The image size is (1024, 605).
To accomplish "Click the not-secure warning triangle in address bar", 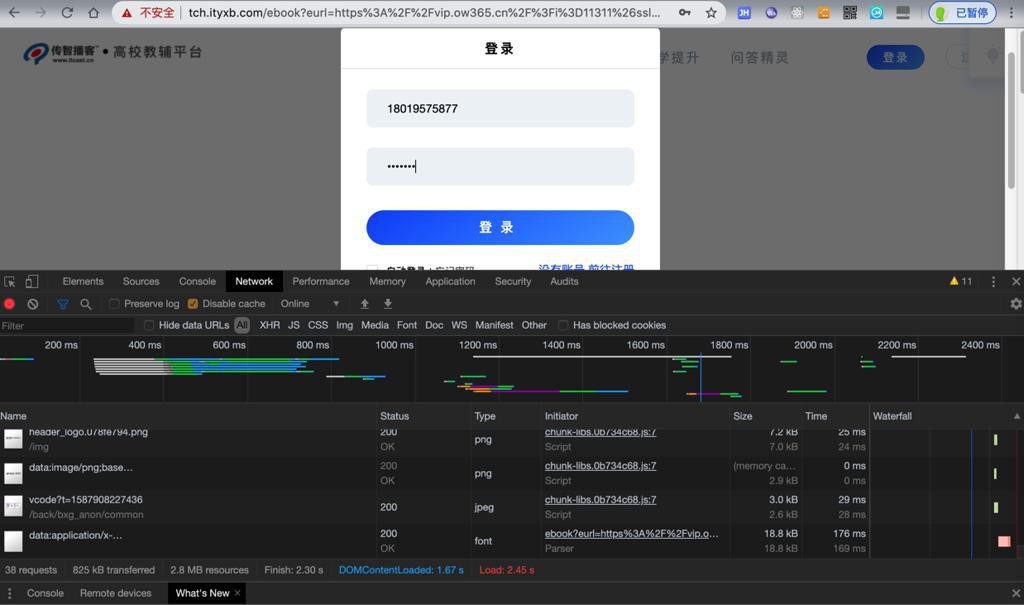I will coord(127,12).
